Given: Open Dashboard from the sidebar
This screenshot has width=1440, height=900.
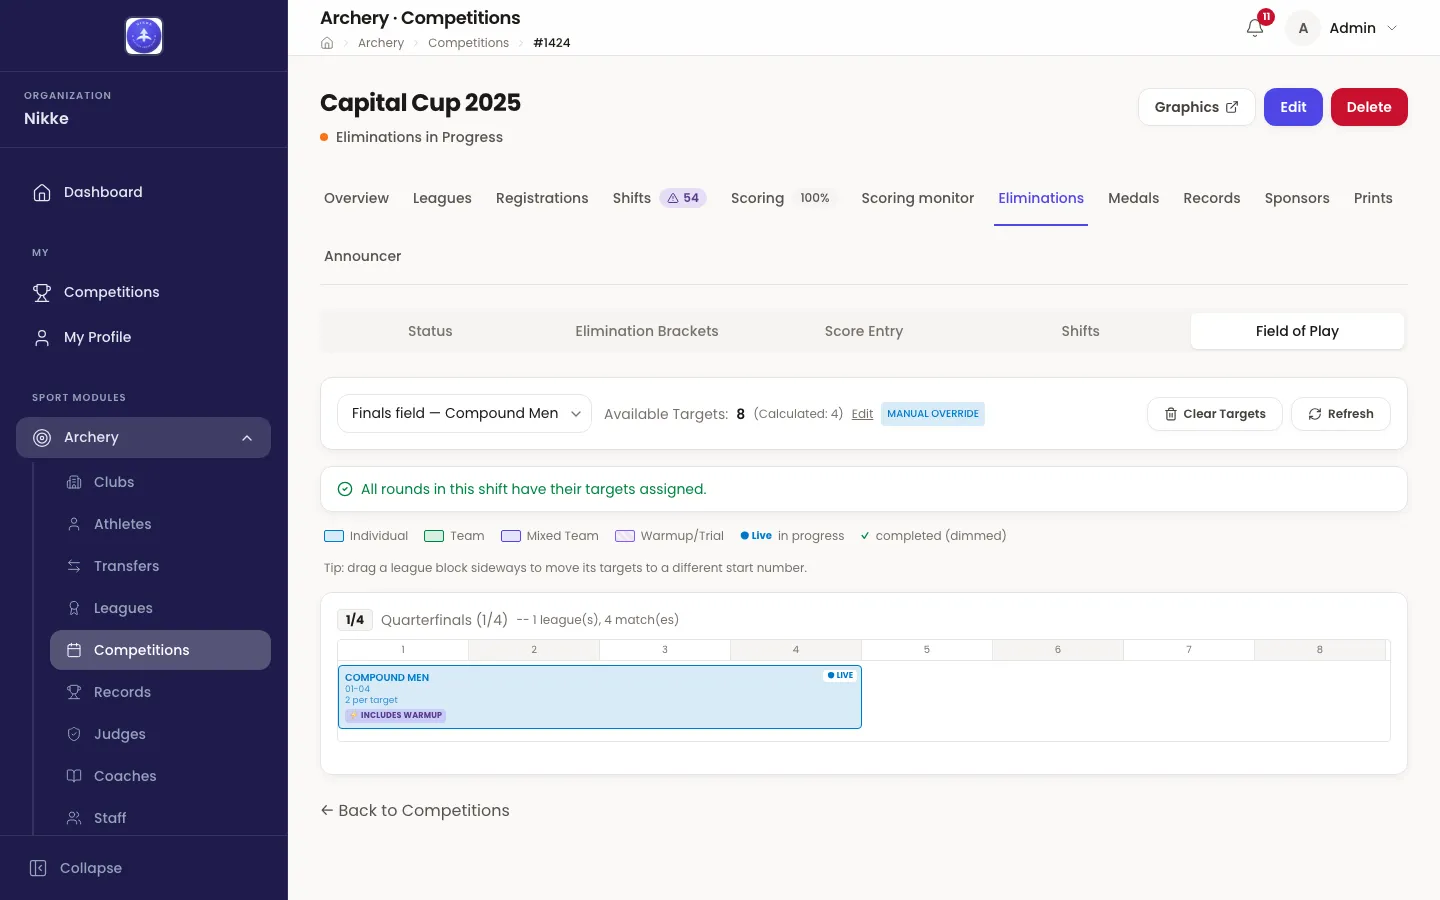Looking at the screenshot, I should 143,192.
